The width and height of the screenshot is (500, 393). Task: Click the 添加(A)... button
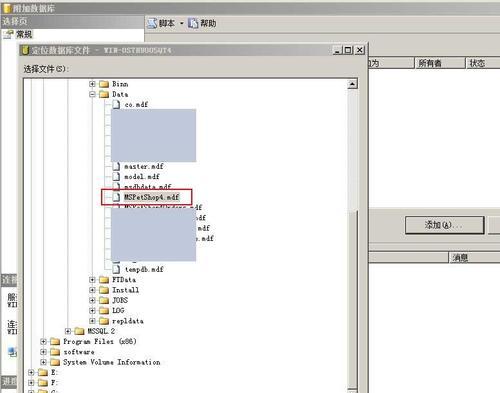click(444, 225)
